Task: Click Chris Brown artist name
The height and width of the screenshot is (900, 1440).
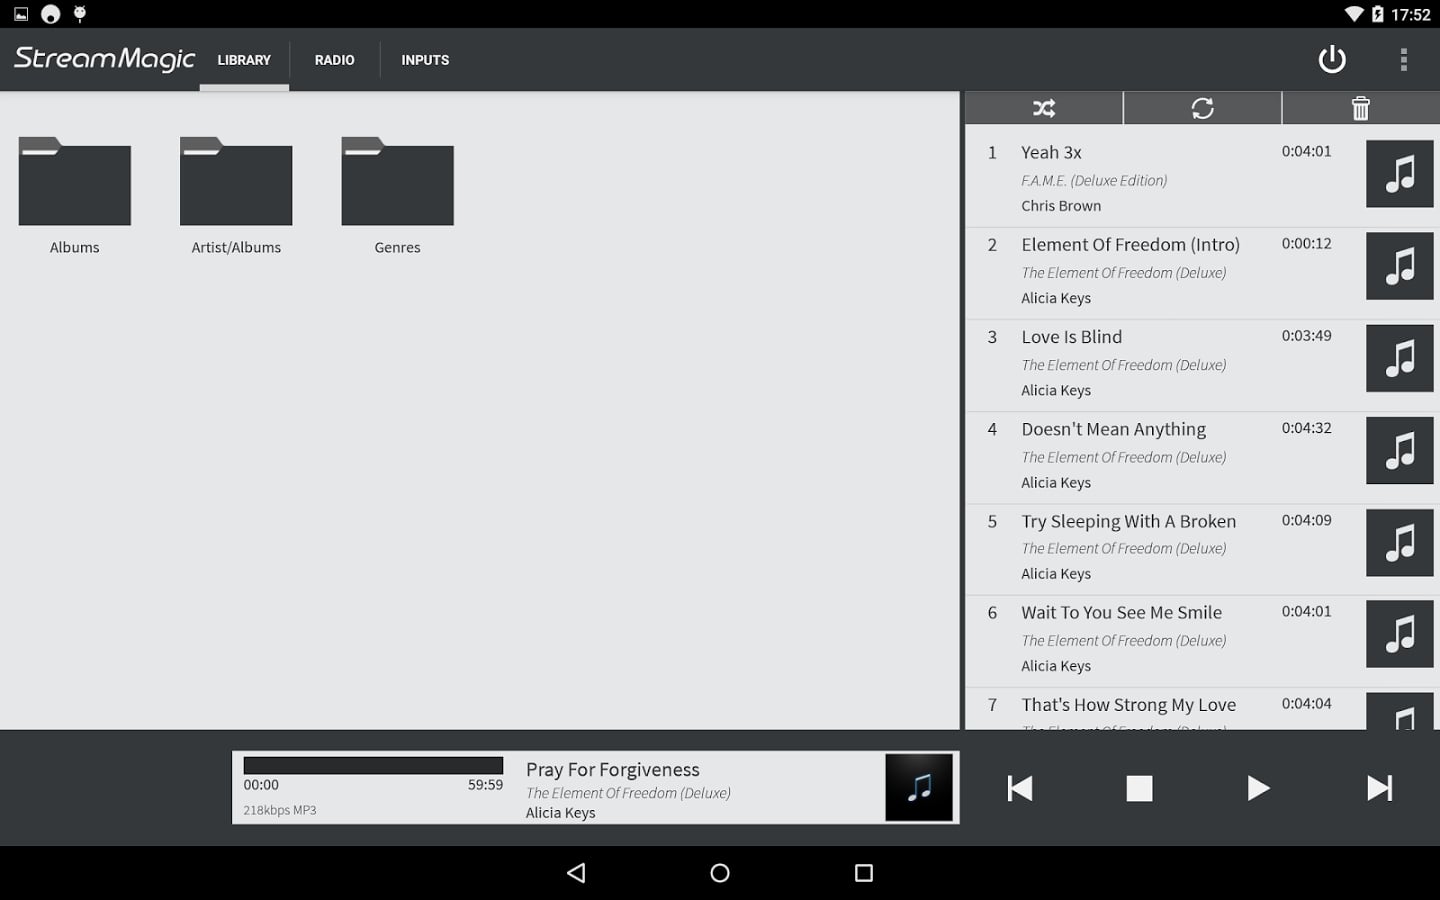Action: coord(1061,206)
